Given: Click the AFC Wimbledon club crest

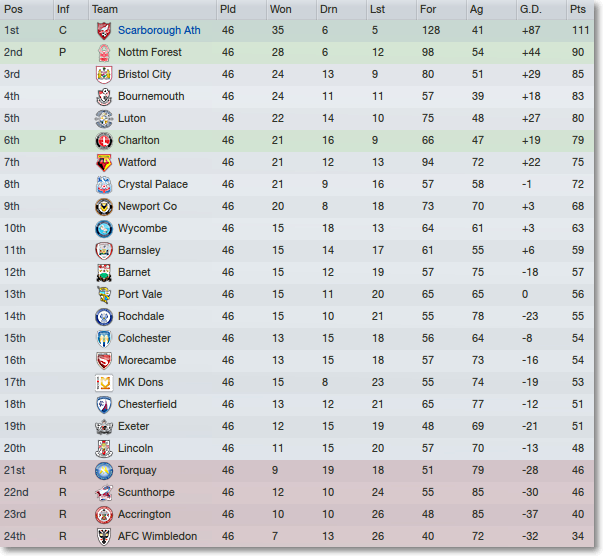Looking at the screenshot, I should 104,536.
